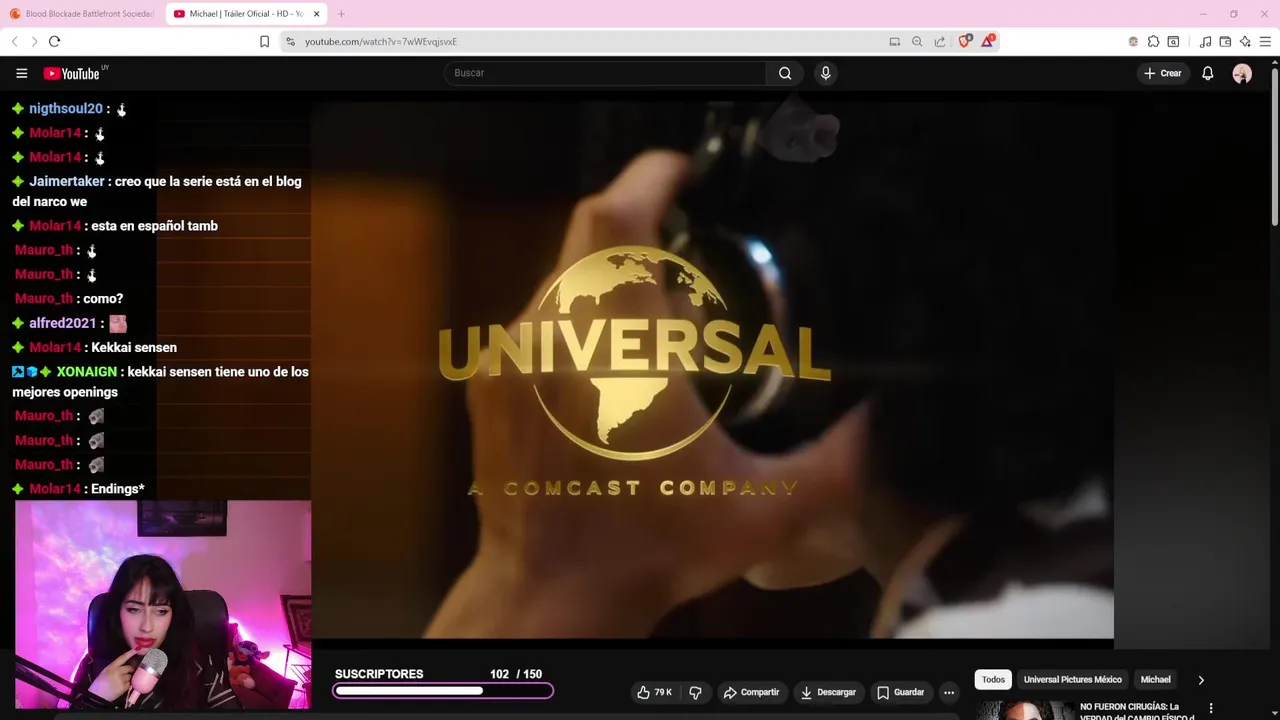Focus the Buscar search field
This screenshot has width=1280, height=720.
[x=605, y=73]
